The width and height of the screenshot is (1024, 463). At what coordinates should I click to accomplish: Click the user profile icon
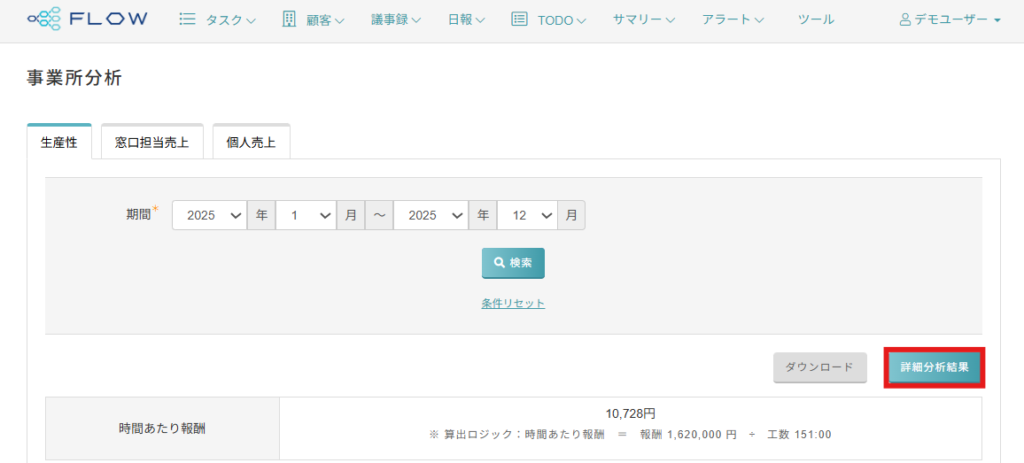point(905,20)
